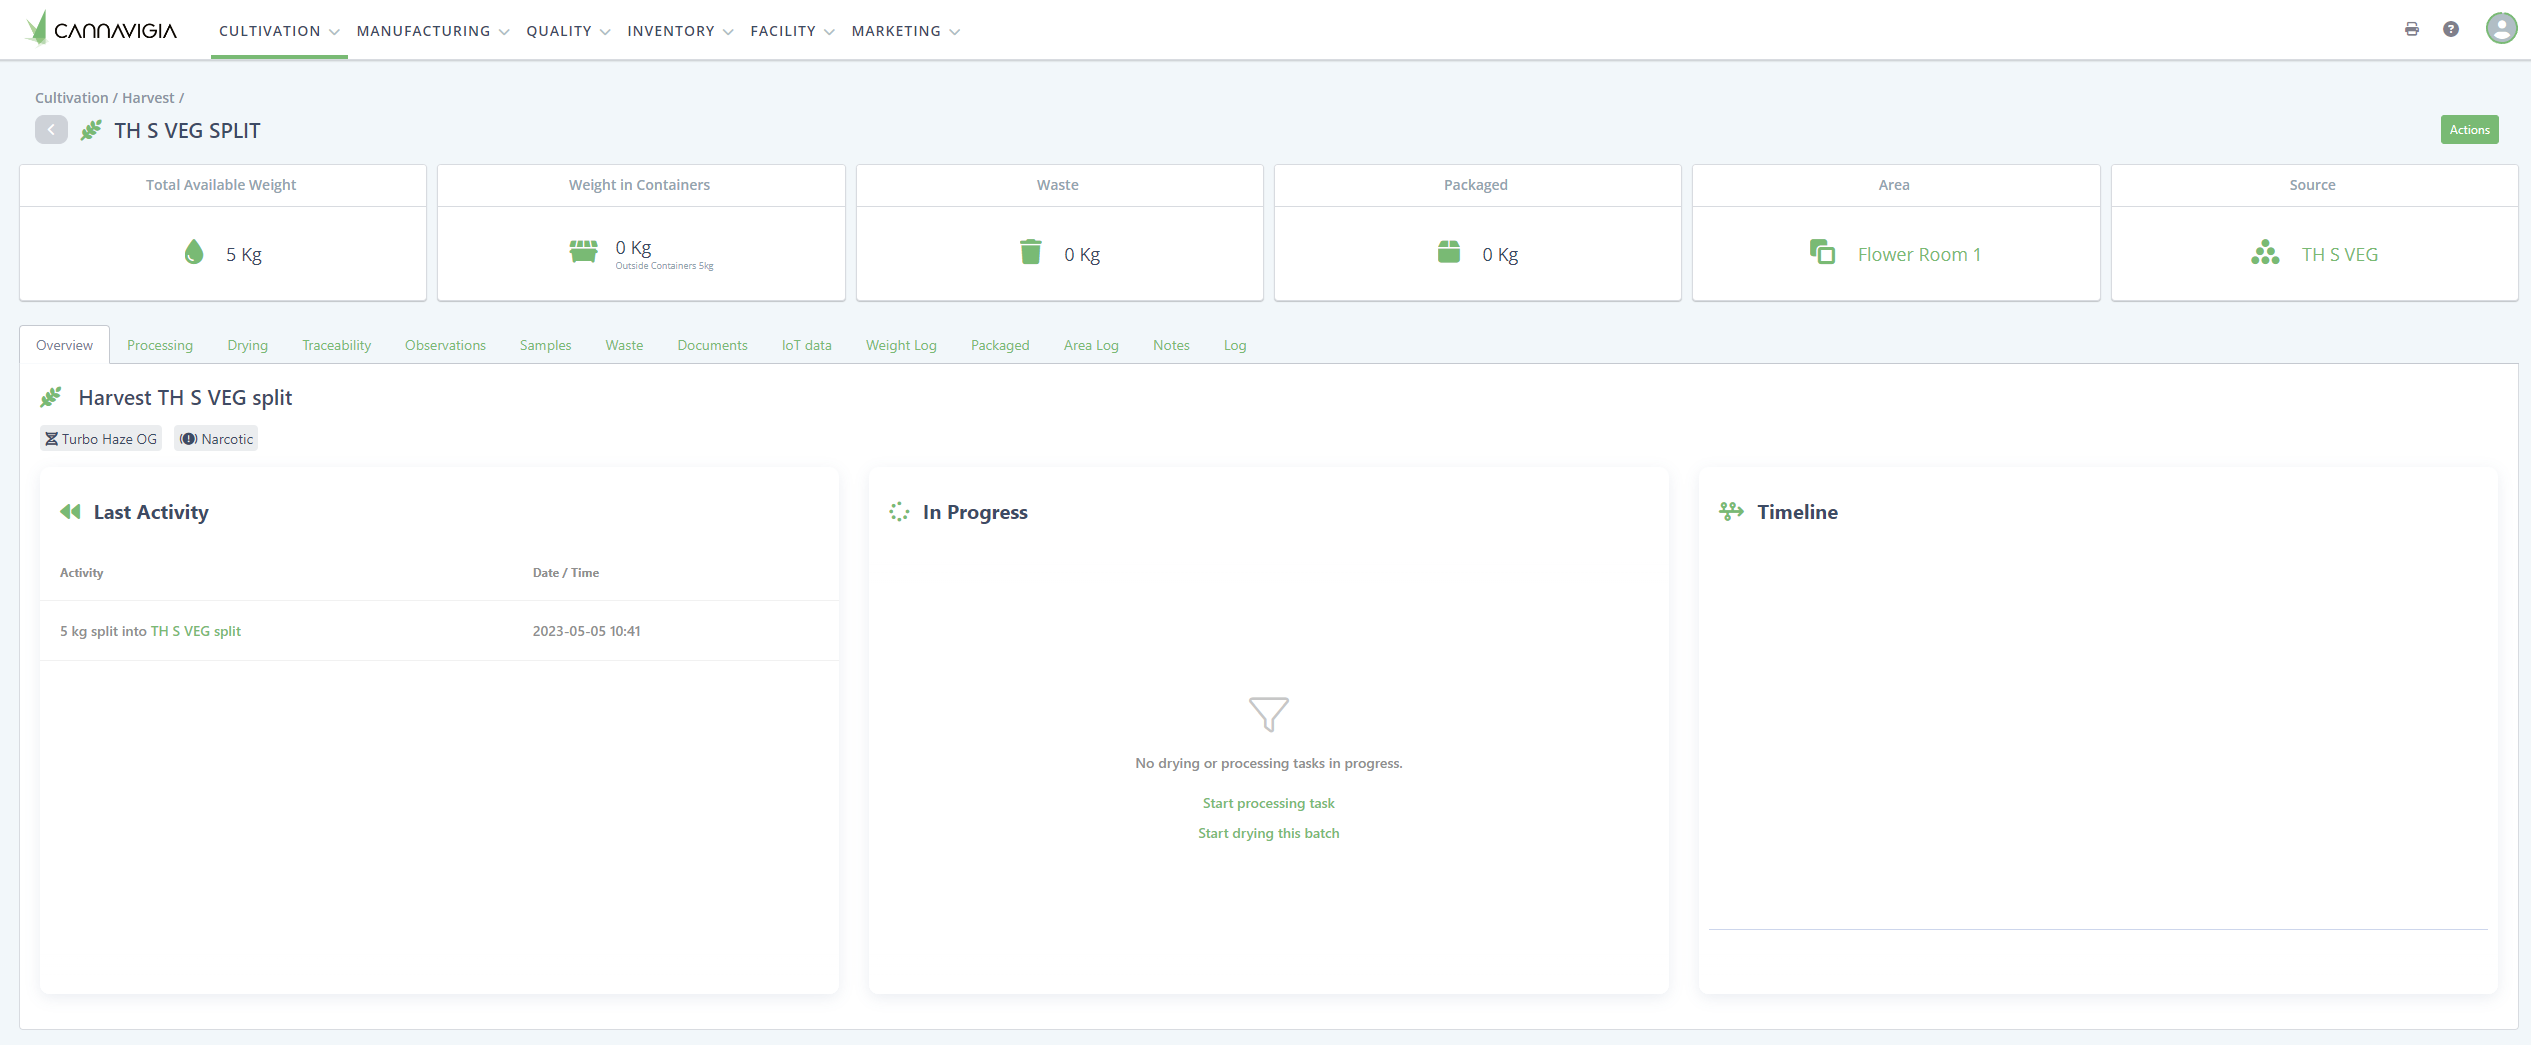Click the Start processing task link

coord(1268,803)
